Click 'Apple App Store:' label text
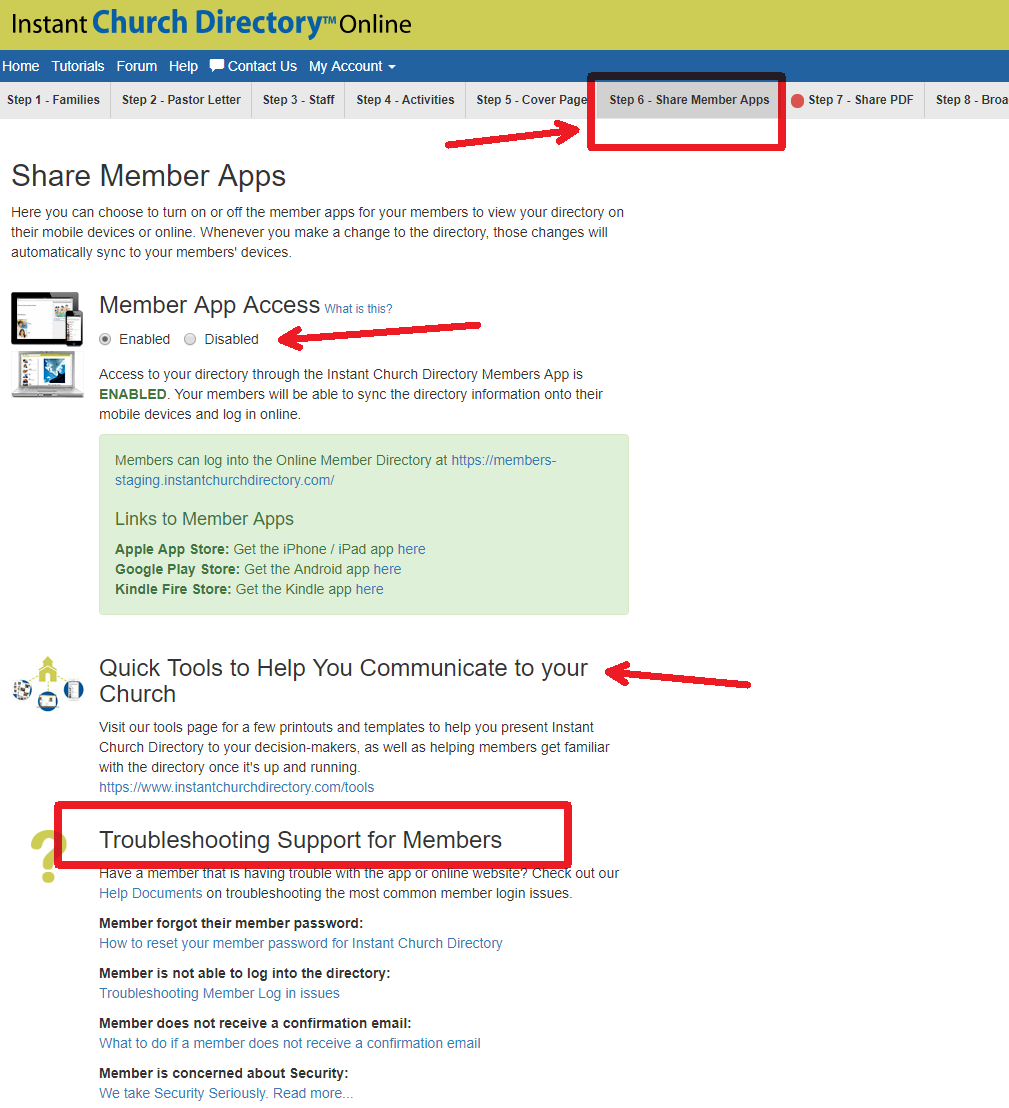The width and height of the screenshot is (1009, 1108). tap(172, 549)
